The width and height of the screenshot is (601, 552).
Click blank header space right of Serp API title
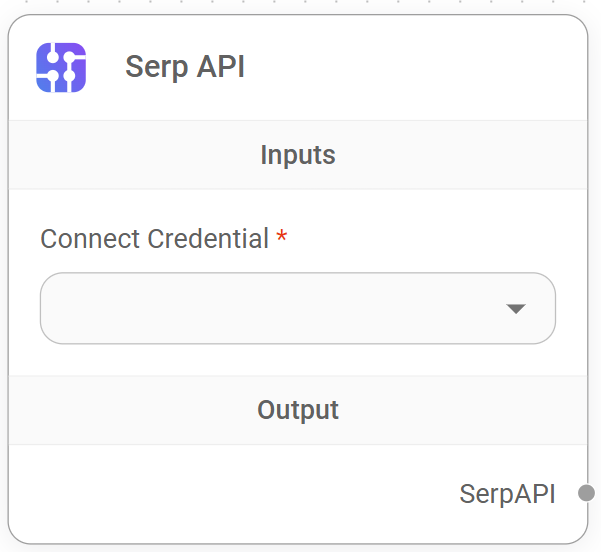[x=420, y=67]
